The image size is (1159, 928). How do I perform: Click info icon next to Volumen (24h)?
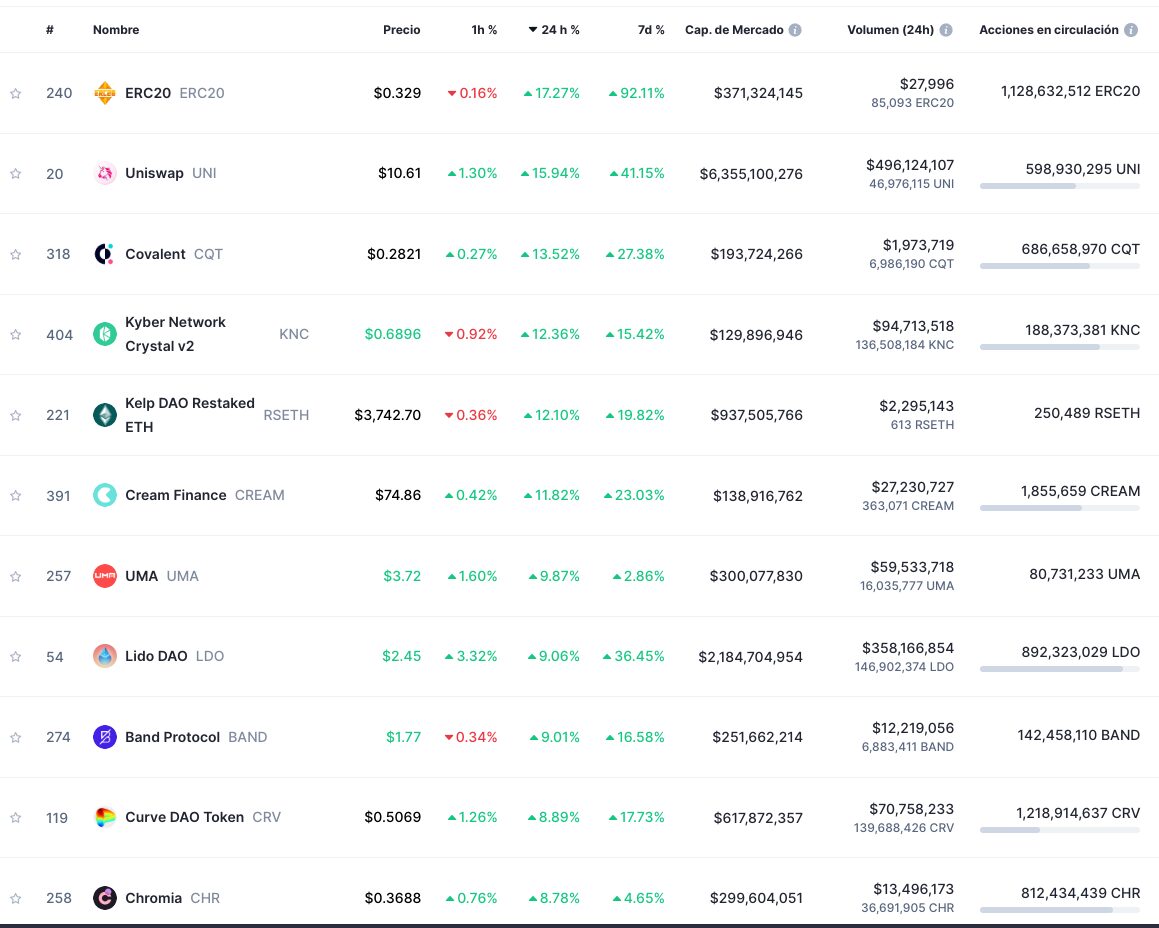point(946,30)
